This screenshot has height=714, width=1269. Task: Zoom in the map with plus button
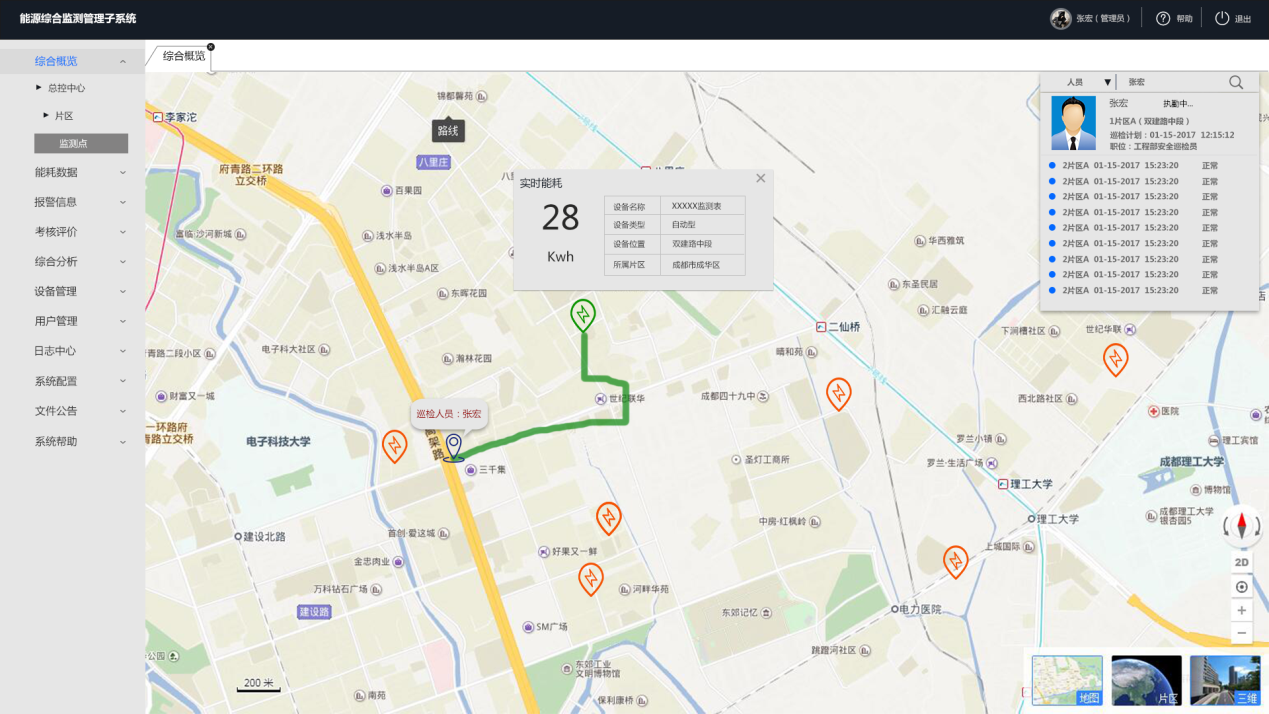point(1242,610)
